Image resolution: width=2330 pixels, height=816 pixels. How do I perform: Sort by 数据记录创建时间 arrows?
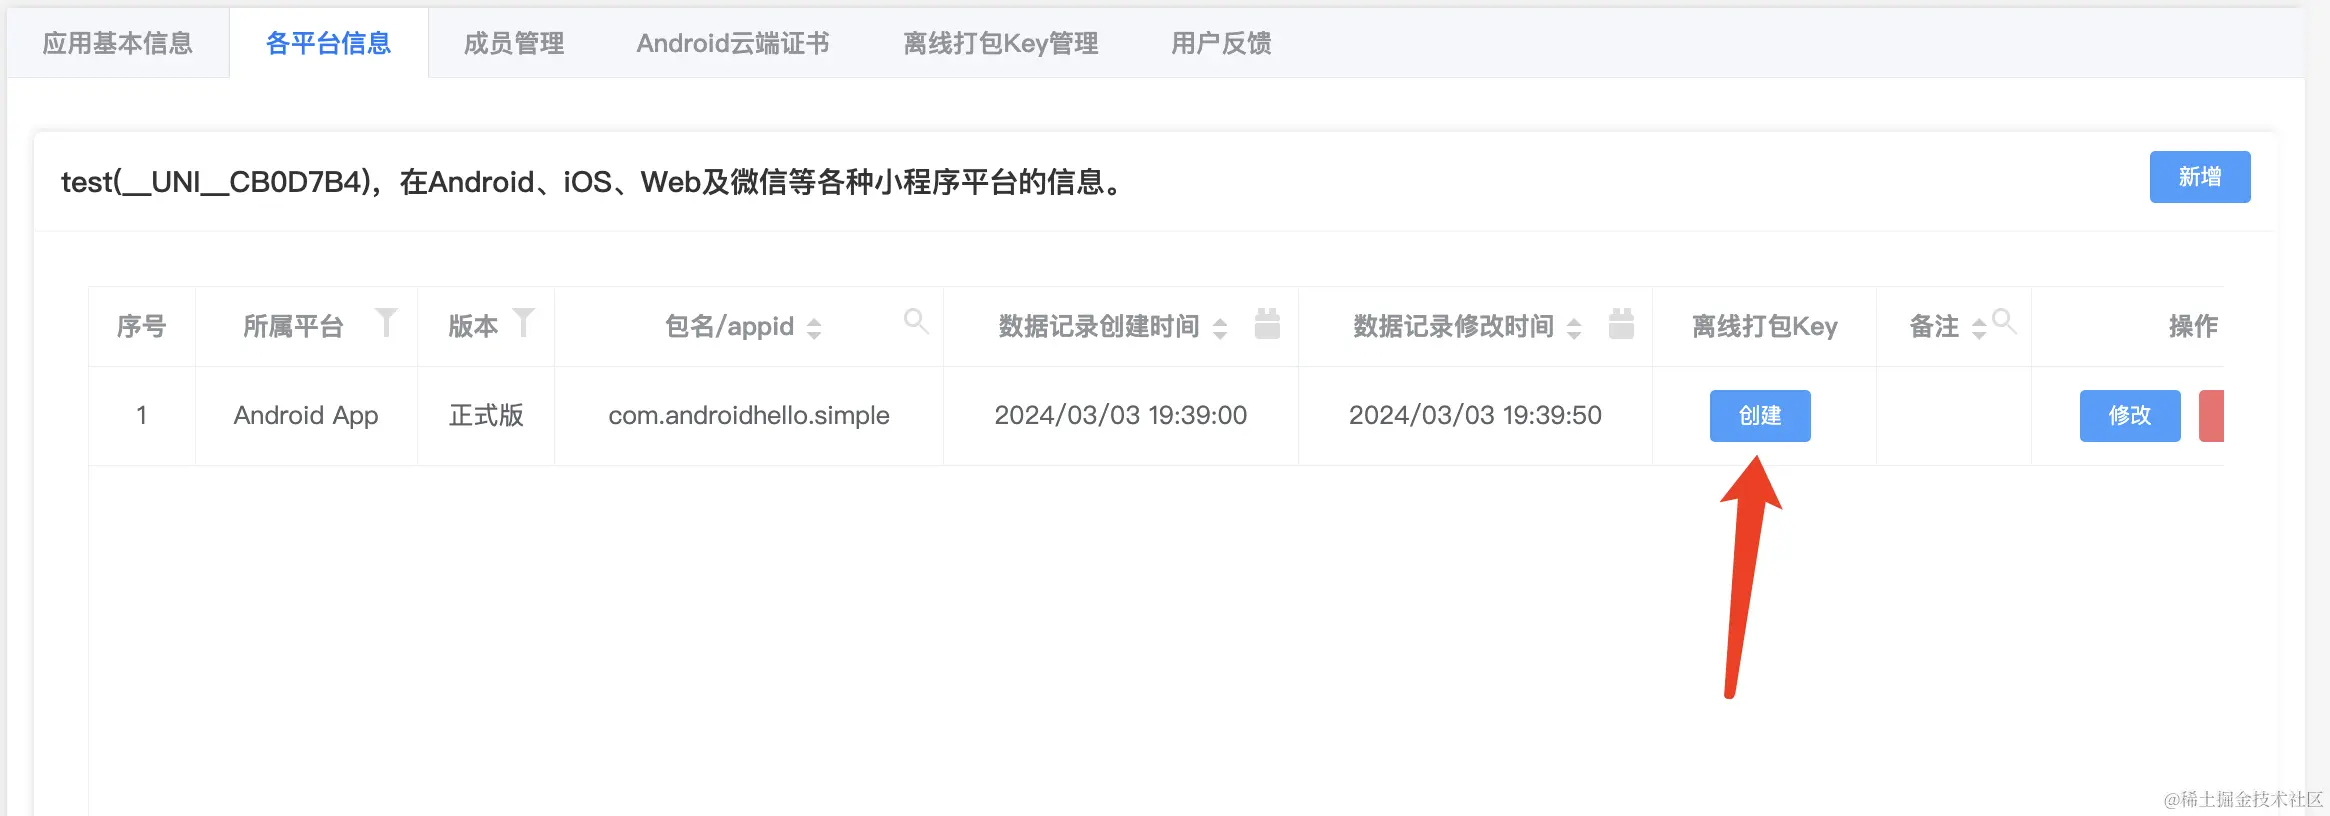point(1220,328)
